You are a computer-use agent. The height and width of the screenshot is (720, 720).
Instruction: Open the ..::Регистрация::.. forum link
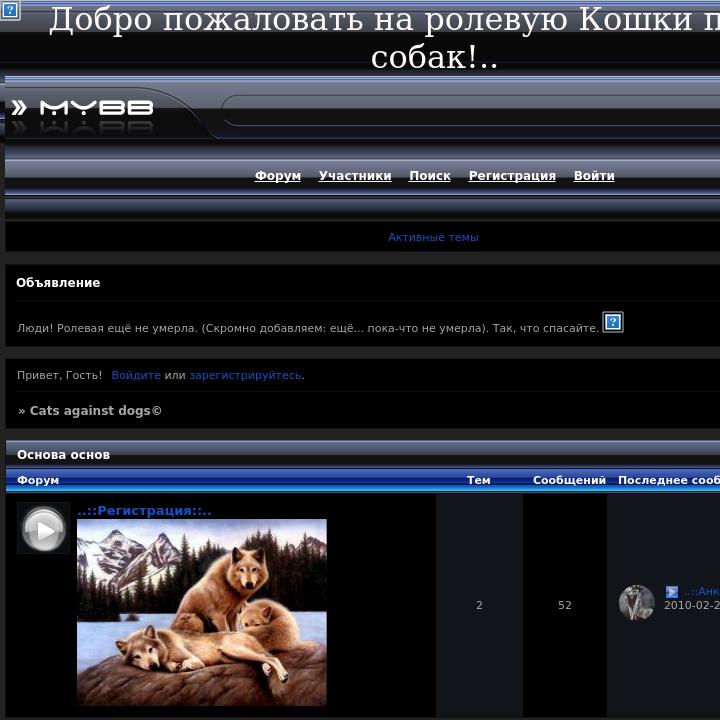144,511
